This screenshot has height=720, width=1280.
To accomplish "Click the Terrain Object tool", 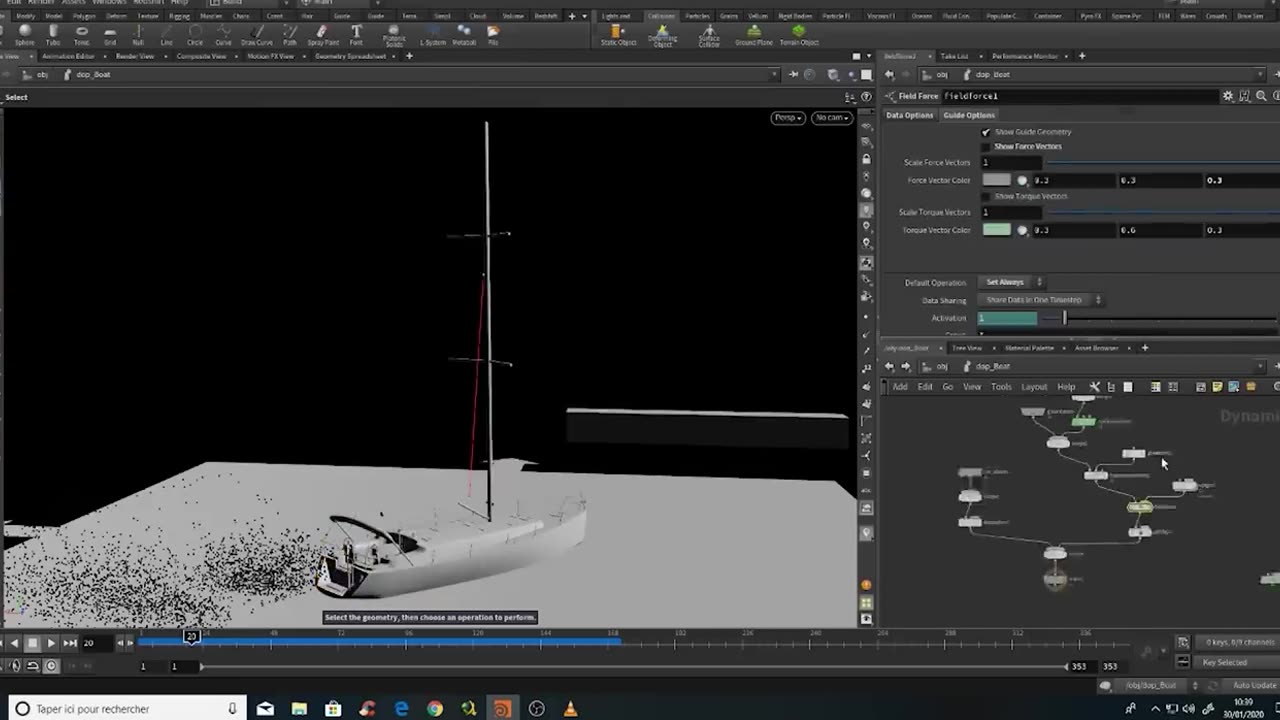I will [798, 35].
